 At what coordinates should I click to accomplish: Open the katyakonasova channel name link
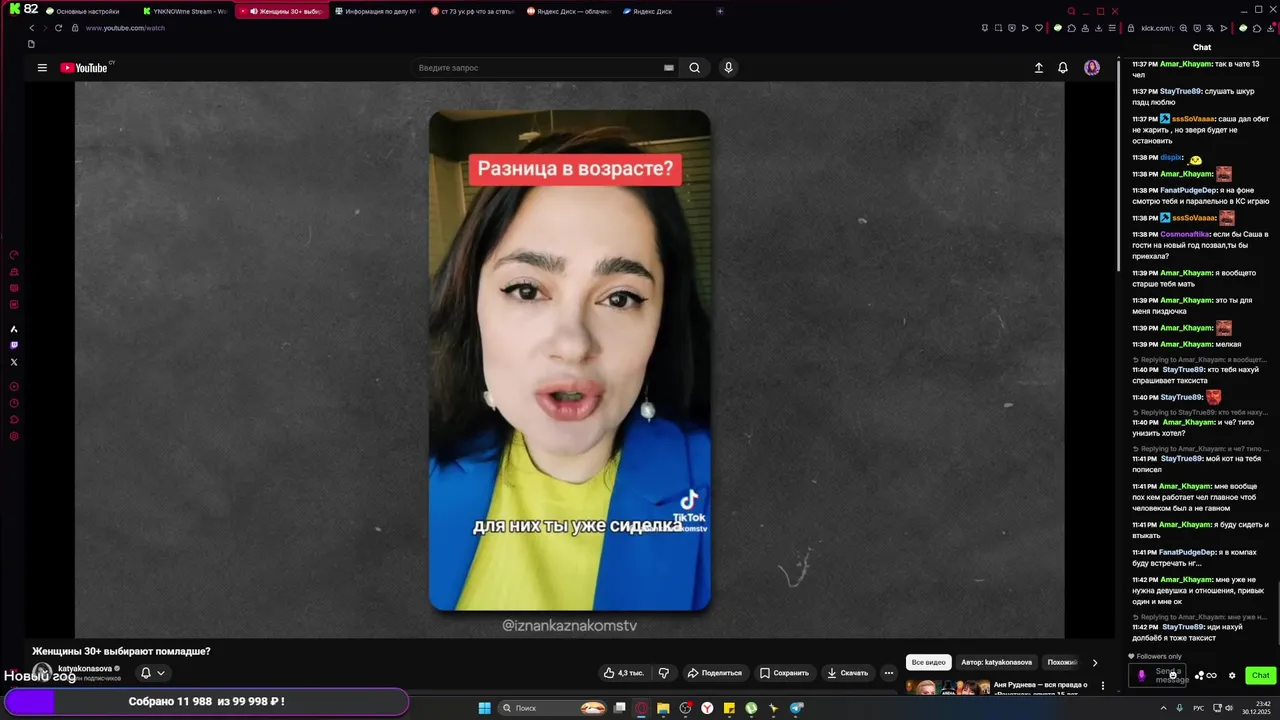[x=85, y=668]
